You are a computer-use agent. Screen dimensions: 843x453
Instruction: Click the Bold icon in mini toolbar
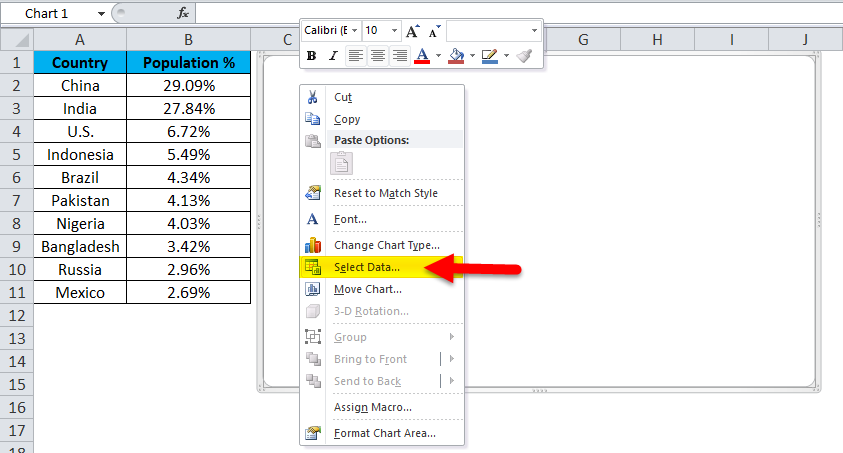point(311,55)
